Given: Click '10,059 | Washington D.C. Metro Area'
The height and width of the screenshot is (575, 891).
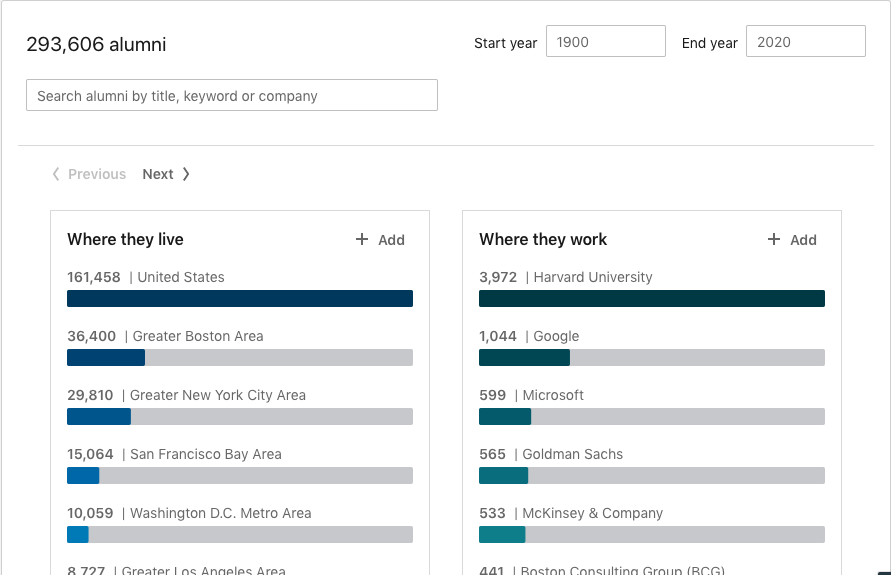Looking at the screenshot, I should click(189, 514).
